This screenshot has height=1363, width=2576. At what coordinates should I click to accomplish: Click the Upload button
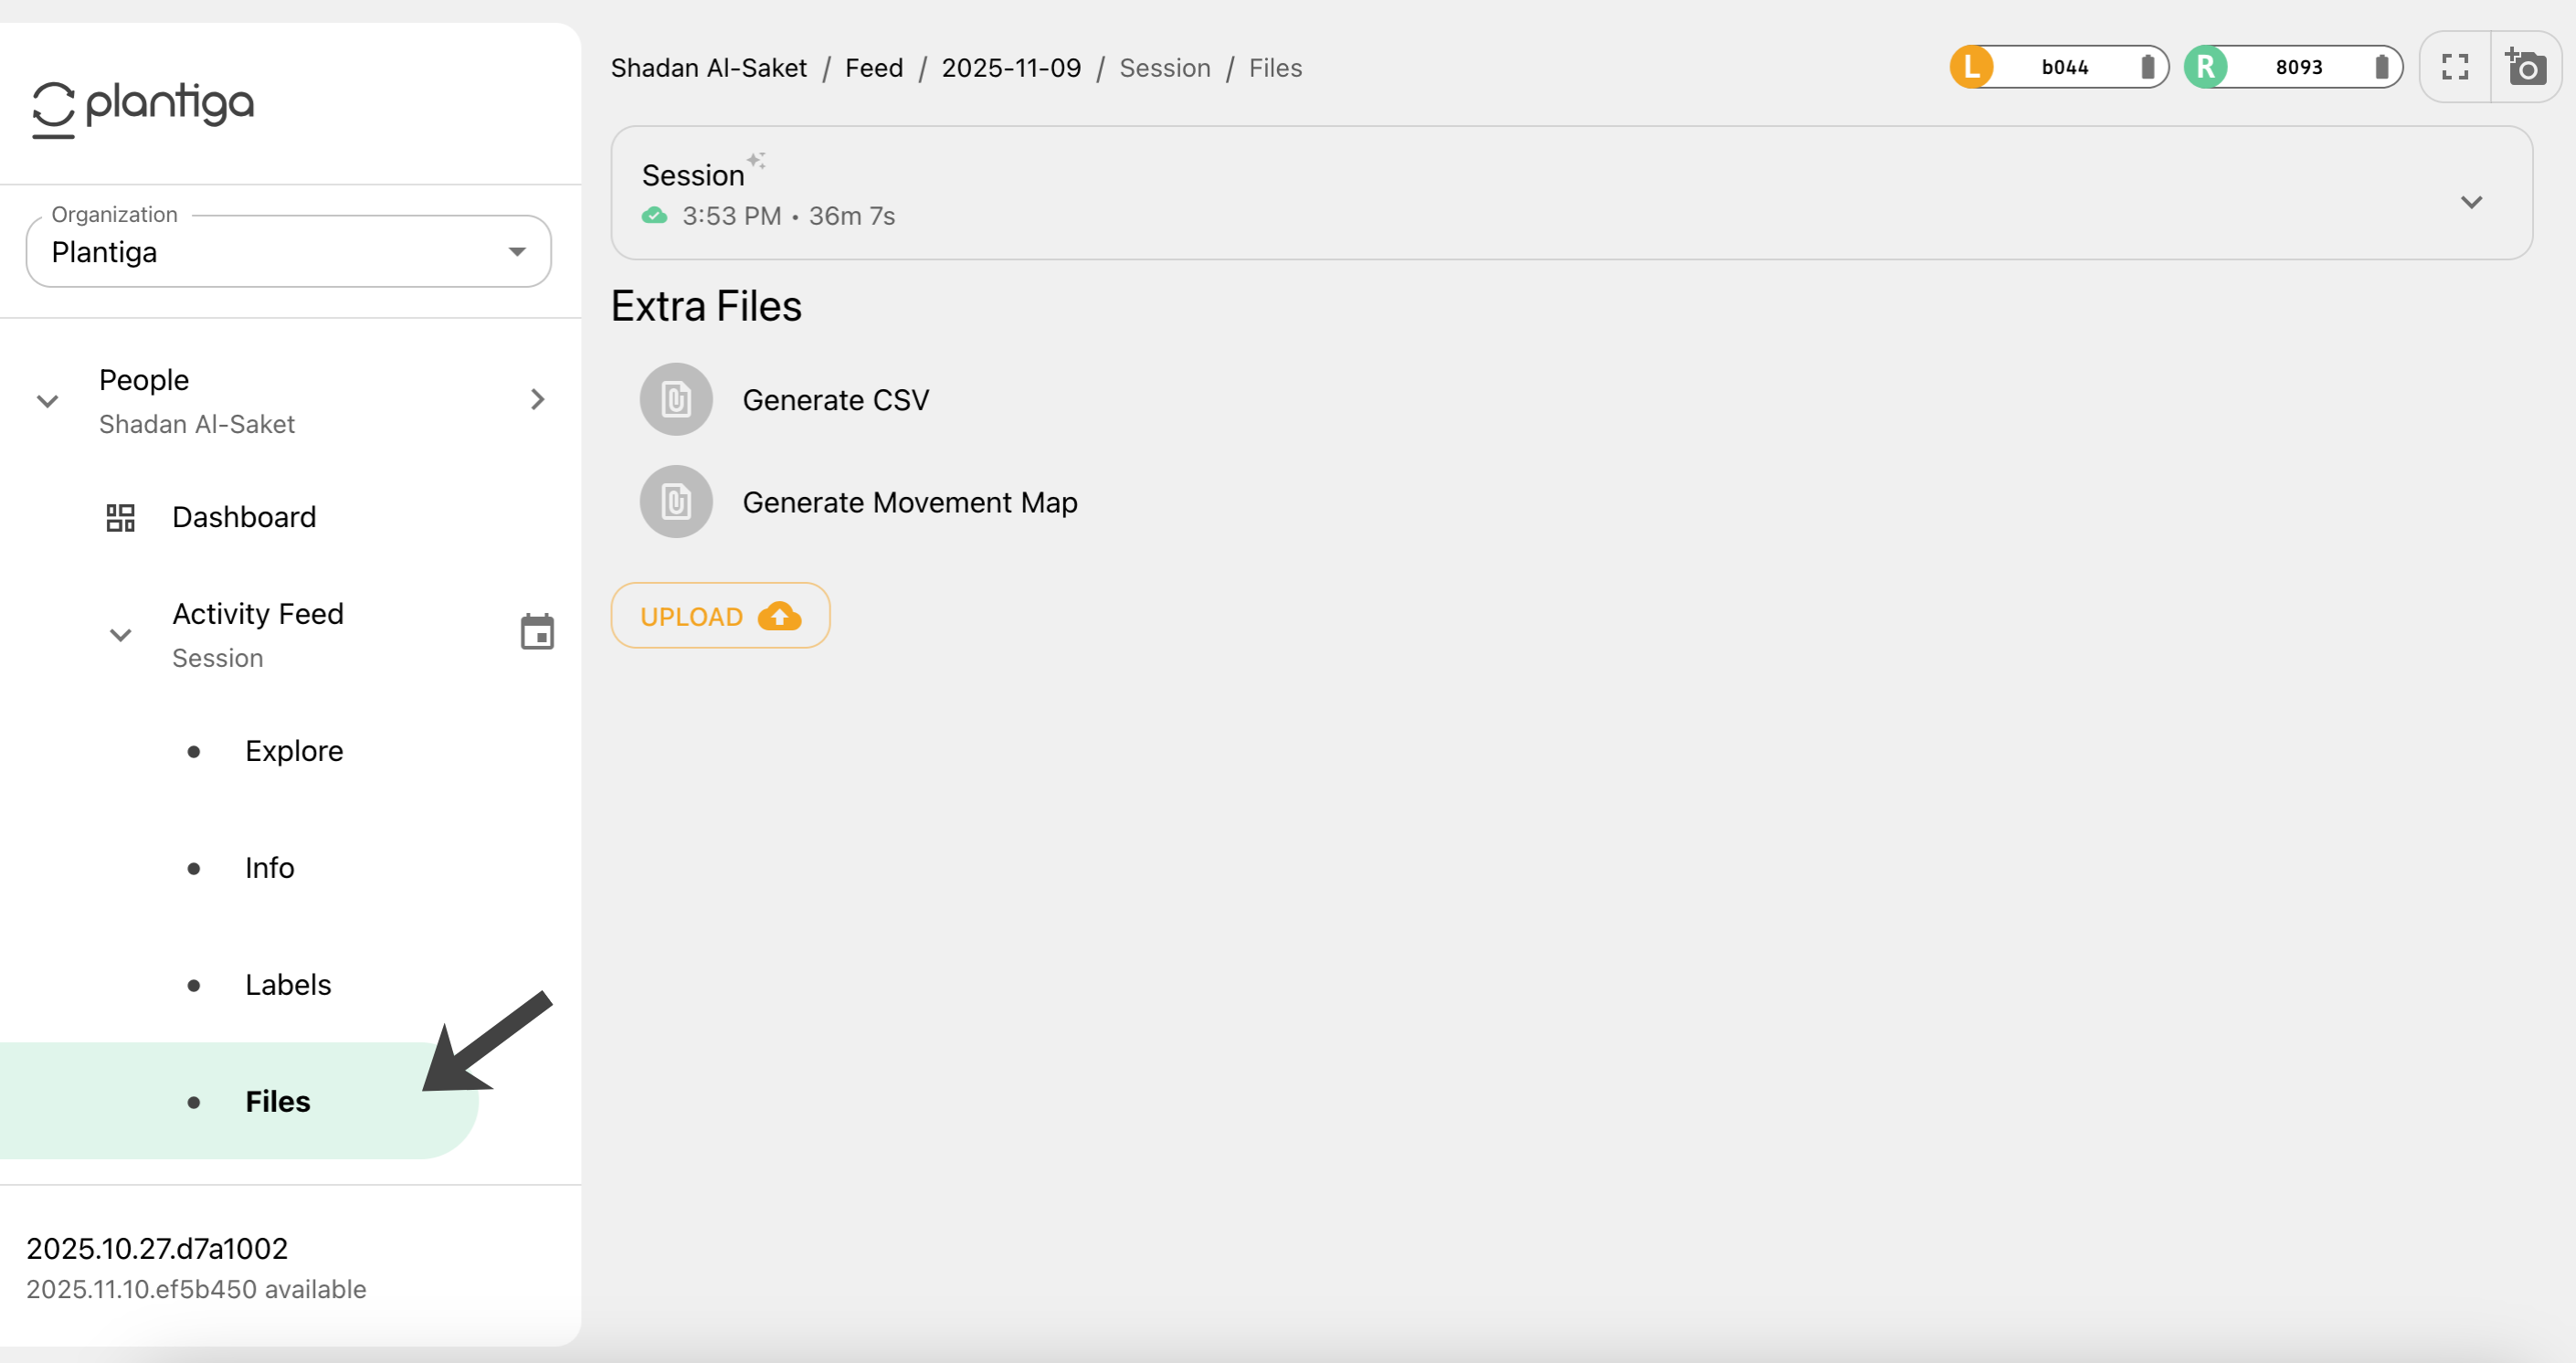pyautogui.click(x=720, y=616)
